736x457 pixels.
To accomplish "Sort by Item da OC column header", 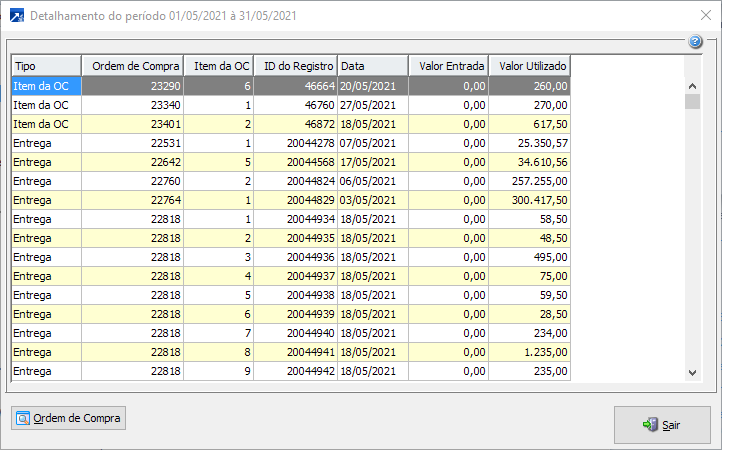I will tap(221, 66).
